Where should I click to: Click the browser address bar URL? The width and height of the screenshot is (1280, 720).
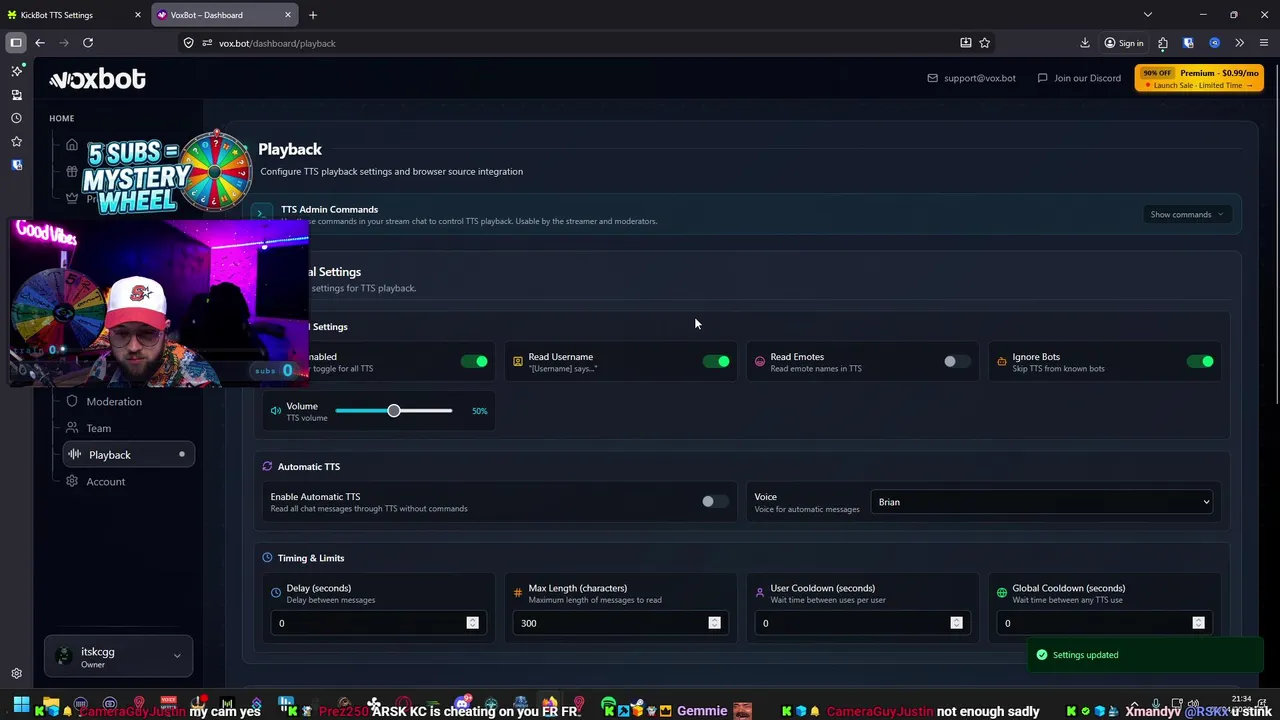[277, 43]
